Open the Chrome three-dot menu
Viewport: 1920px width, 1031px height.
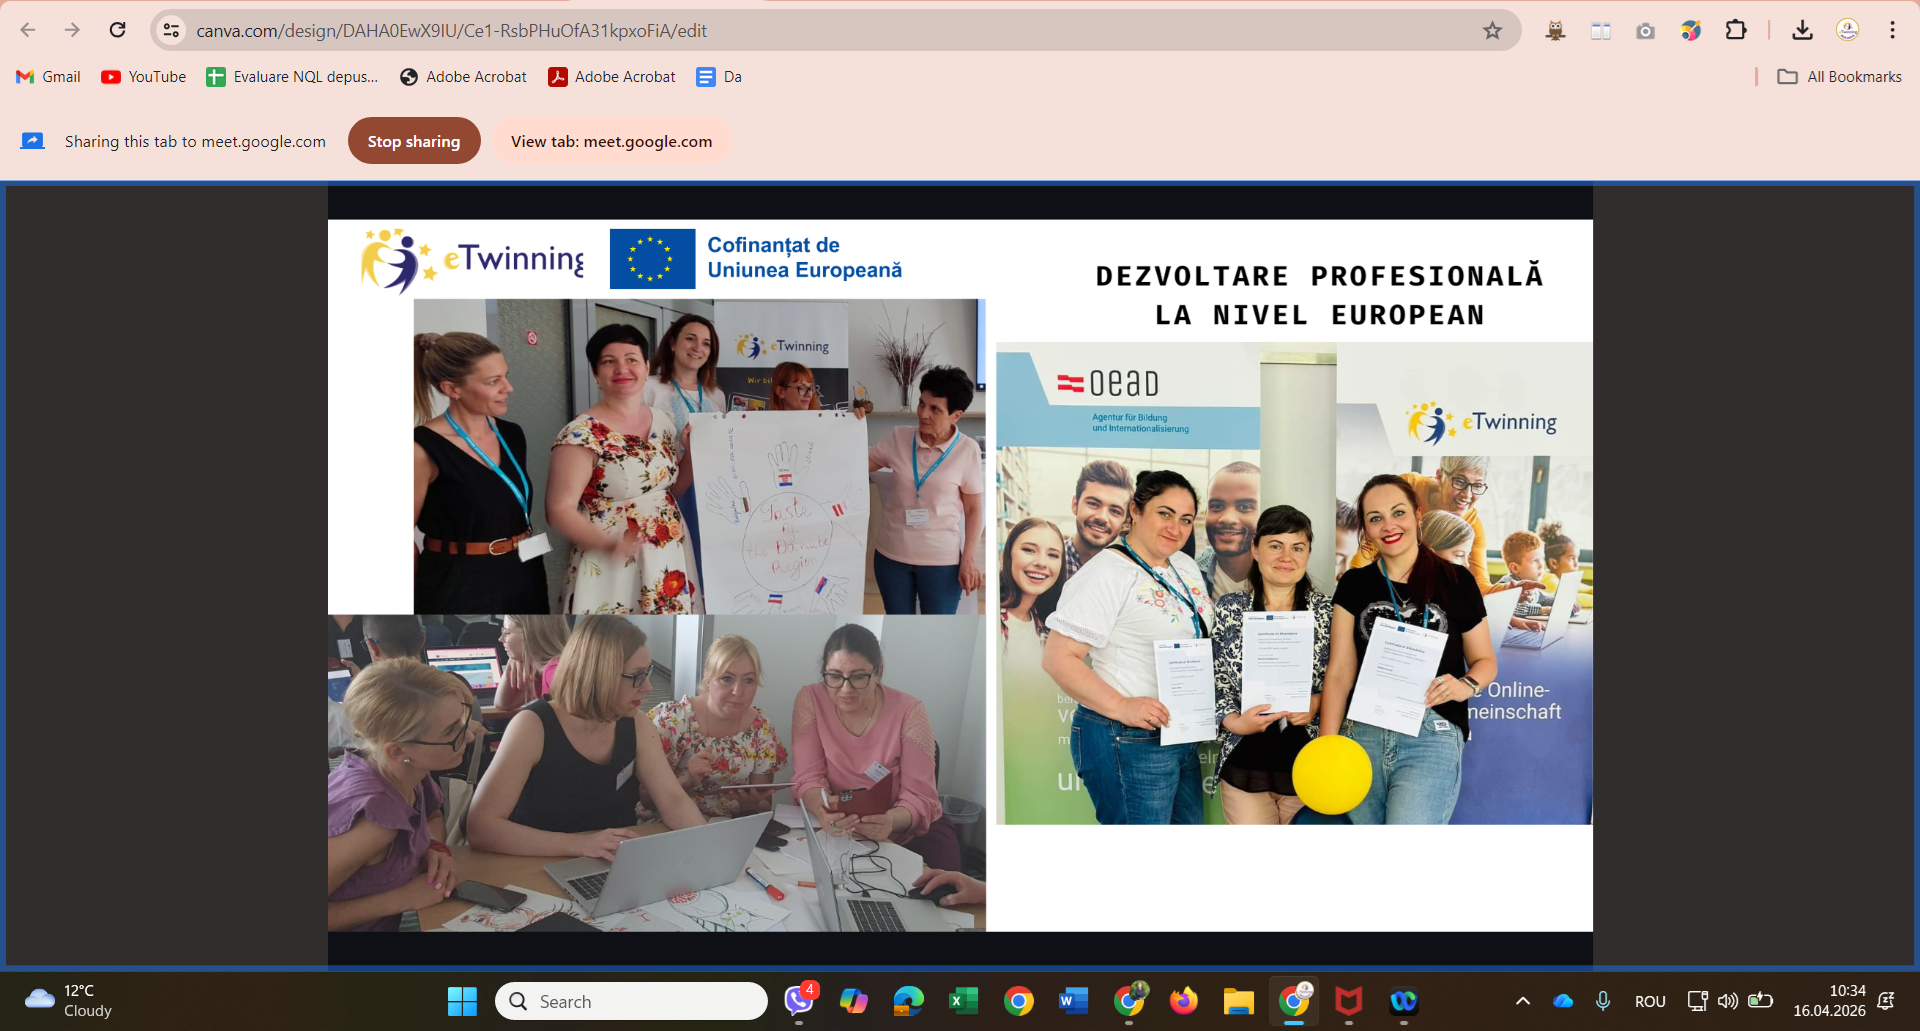(x=1892, y=30)
